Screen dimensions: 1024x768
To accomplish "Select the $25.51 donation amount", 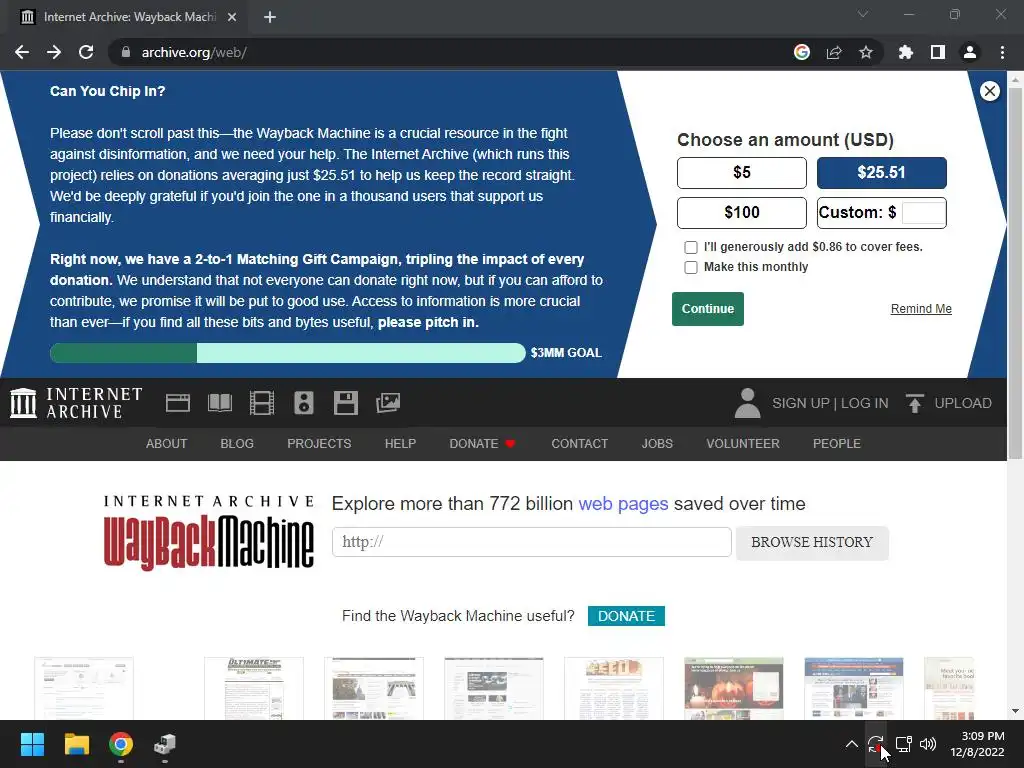I will [882, 172].
